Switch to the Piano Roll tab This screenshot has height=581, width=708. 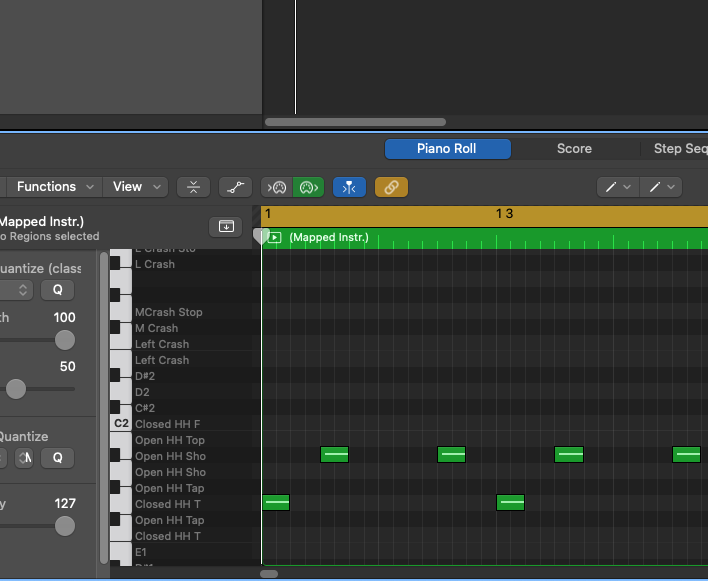(447, 149)
